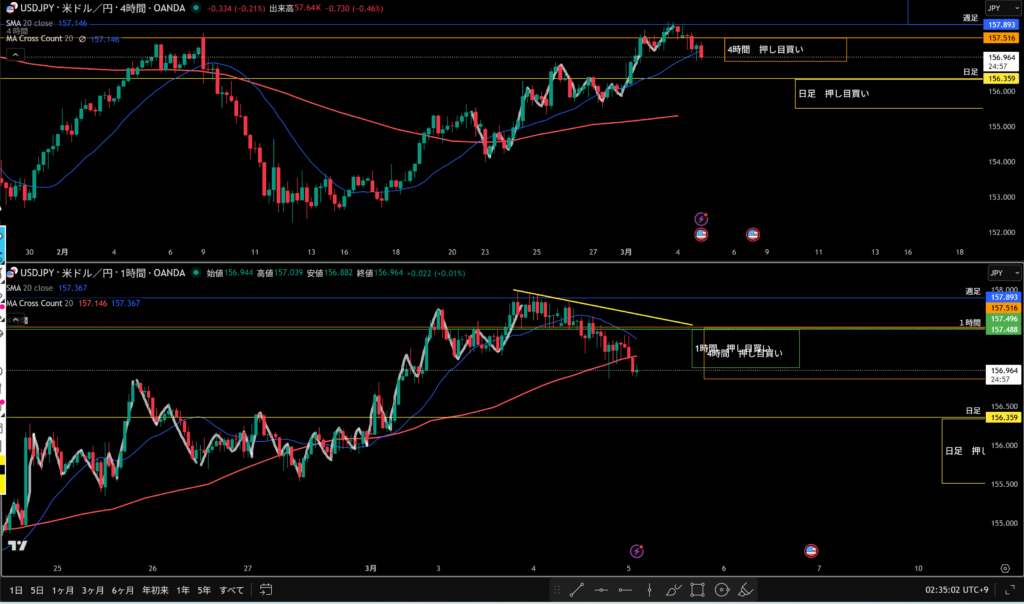Open the JPY currency dropdown on lower chart
1024x604 pixels.
1003,272
